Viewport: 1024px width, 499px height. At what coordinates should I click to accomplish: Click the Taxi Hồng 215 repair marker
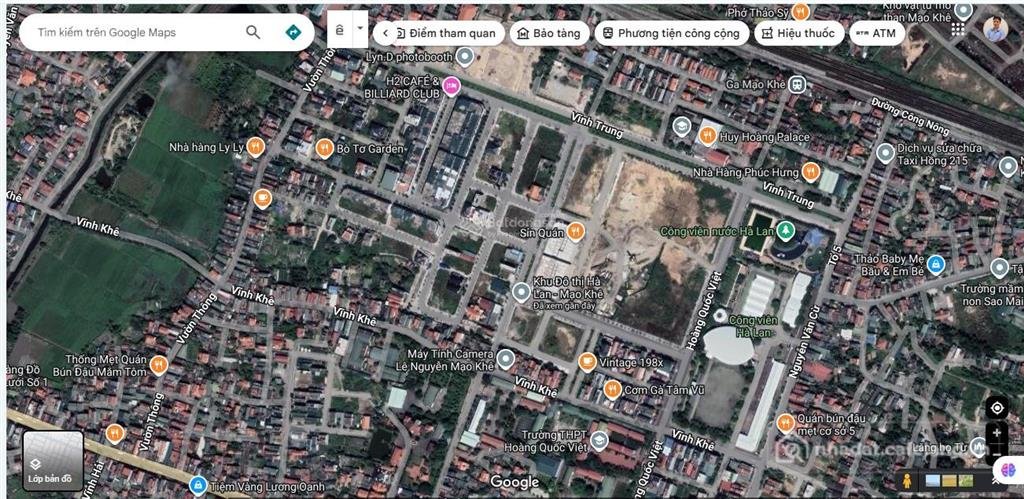click(886, 153)
